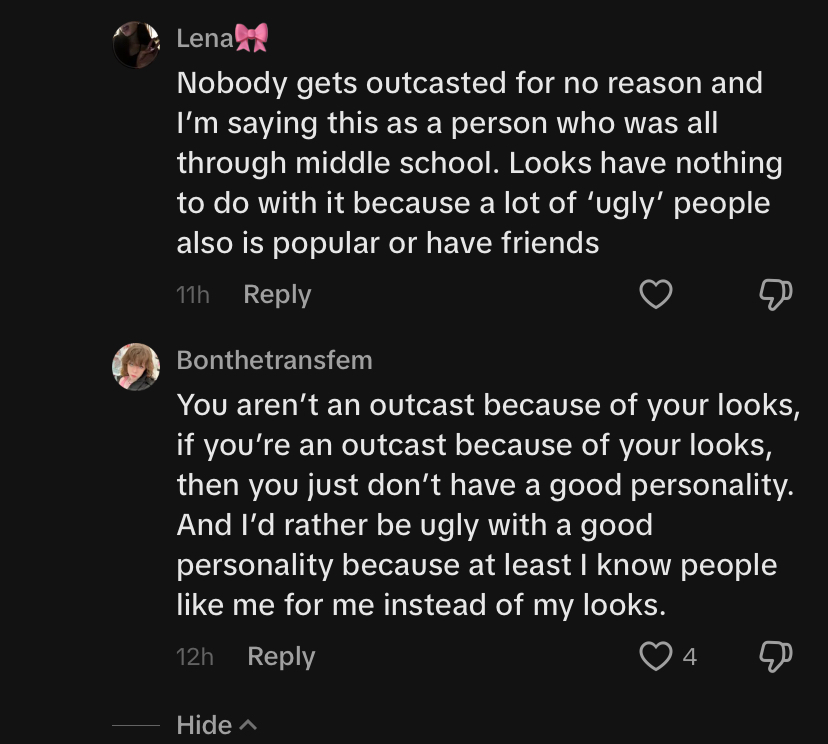Tap the 12h timestamp
The width and height of the screenshot is (828, 744).
pyautogui.click(x=195, y=656)
